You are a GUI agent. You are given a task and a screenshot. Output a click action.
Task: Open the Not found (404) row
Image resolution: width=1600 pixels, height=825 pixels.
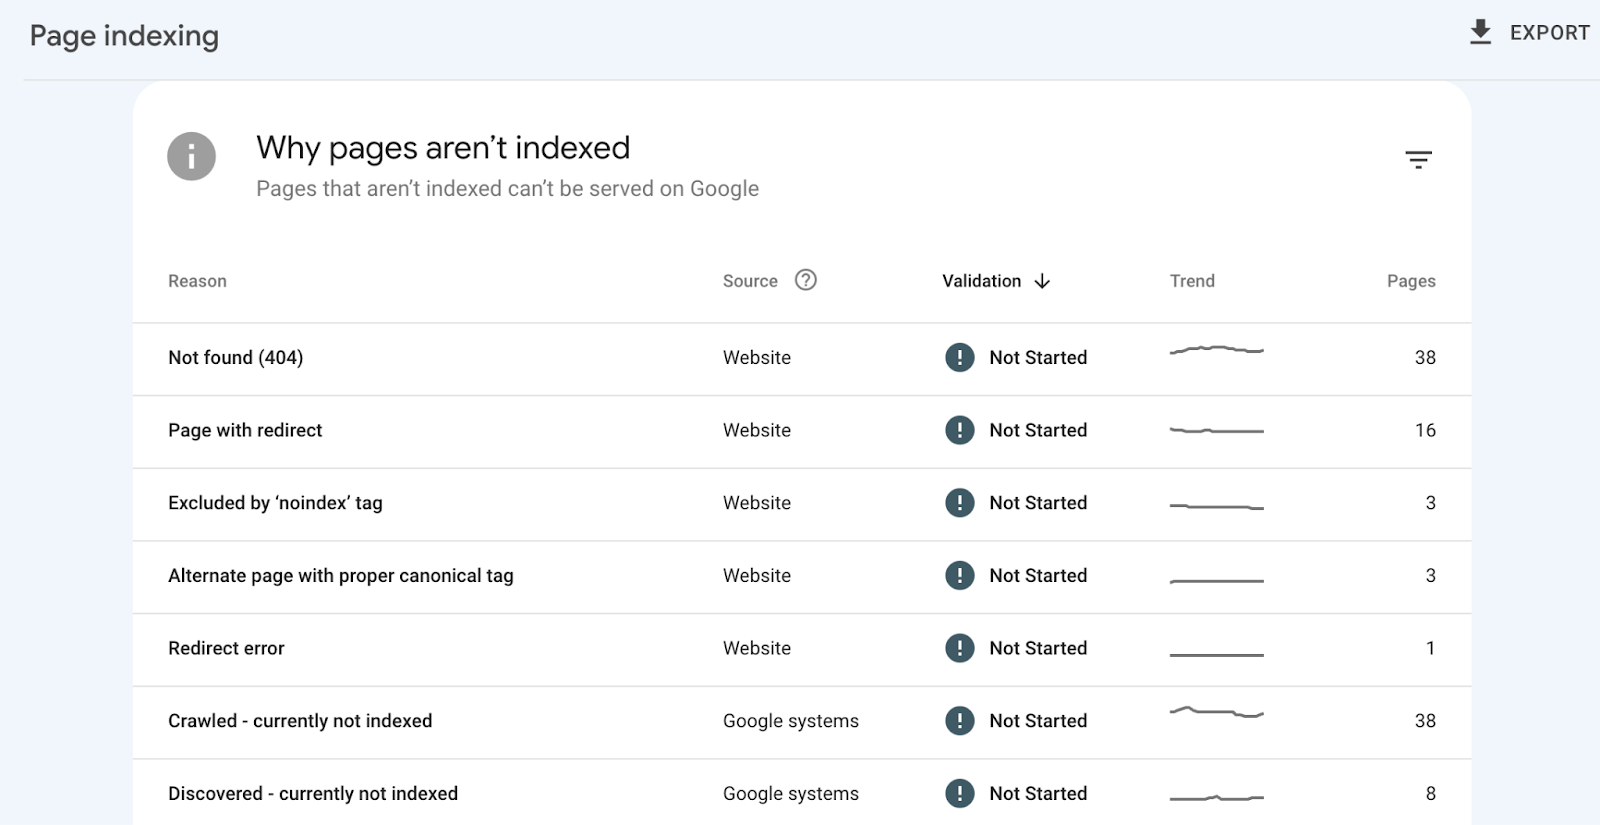point(802,358)
